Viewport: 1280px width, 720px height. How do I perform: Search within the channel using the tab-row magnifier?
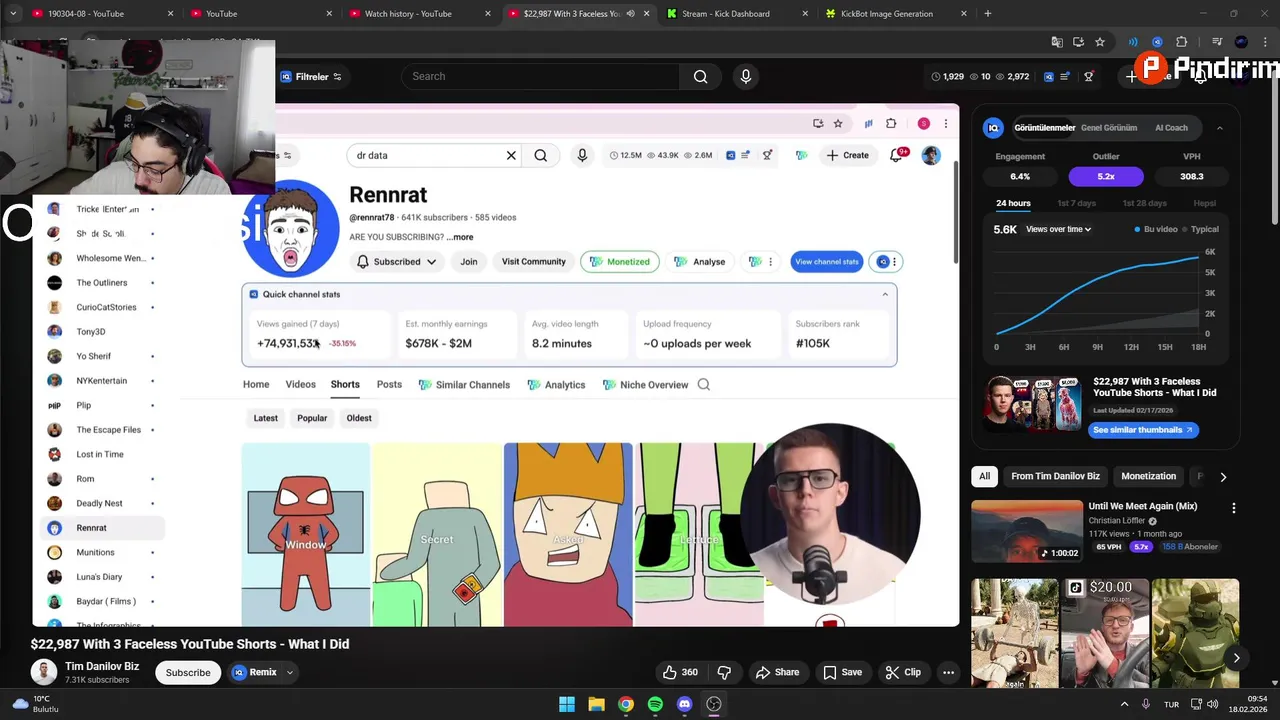(x=703, y=384)
